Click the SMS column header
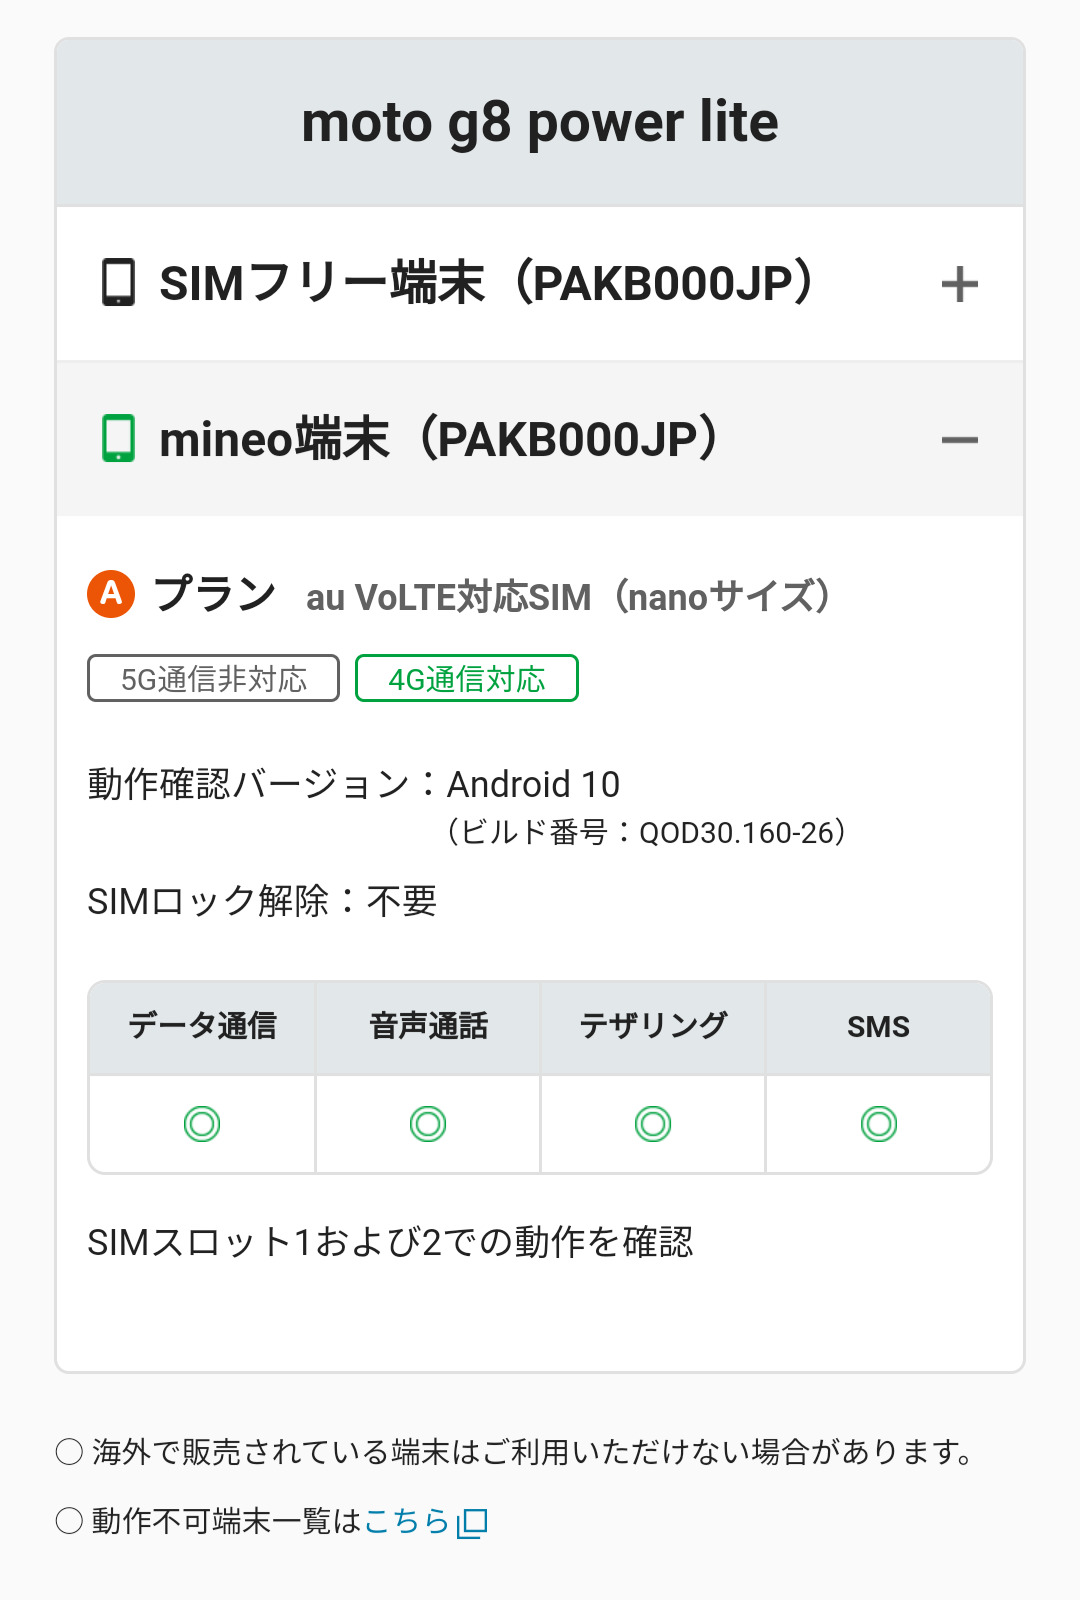1080x1600 pixels. 879,1027
